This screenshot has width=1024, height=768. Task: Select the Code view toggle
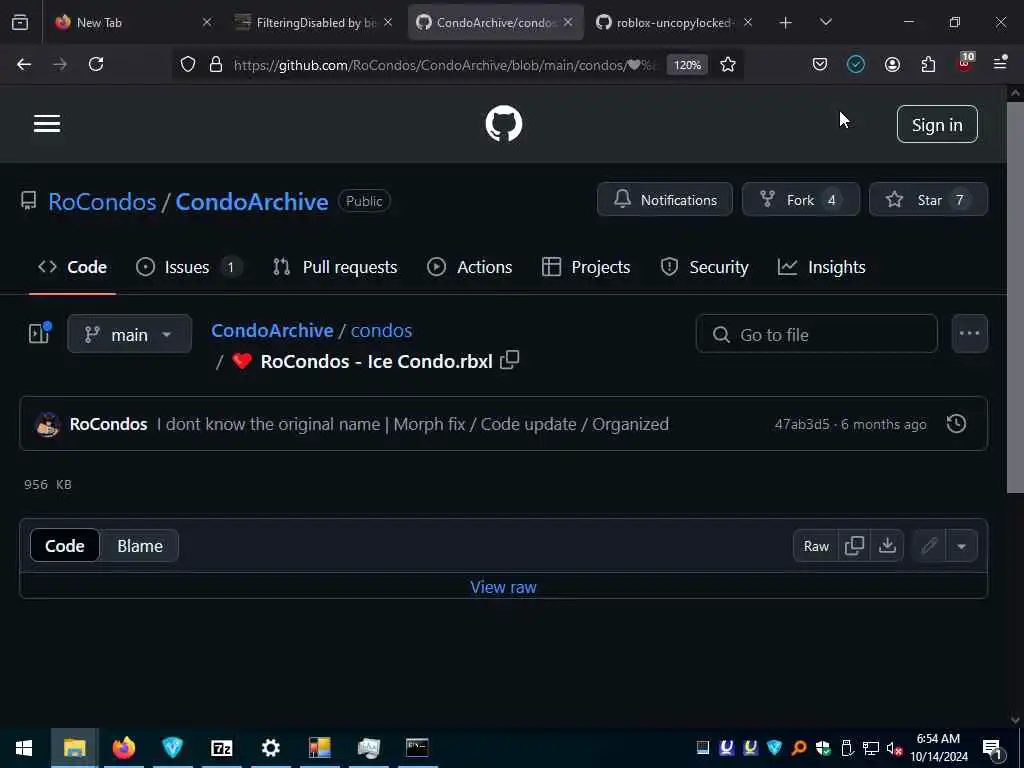[x=65, y=545]
